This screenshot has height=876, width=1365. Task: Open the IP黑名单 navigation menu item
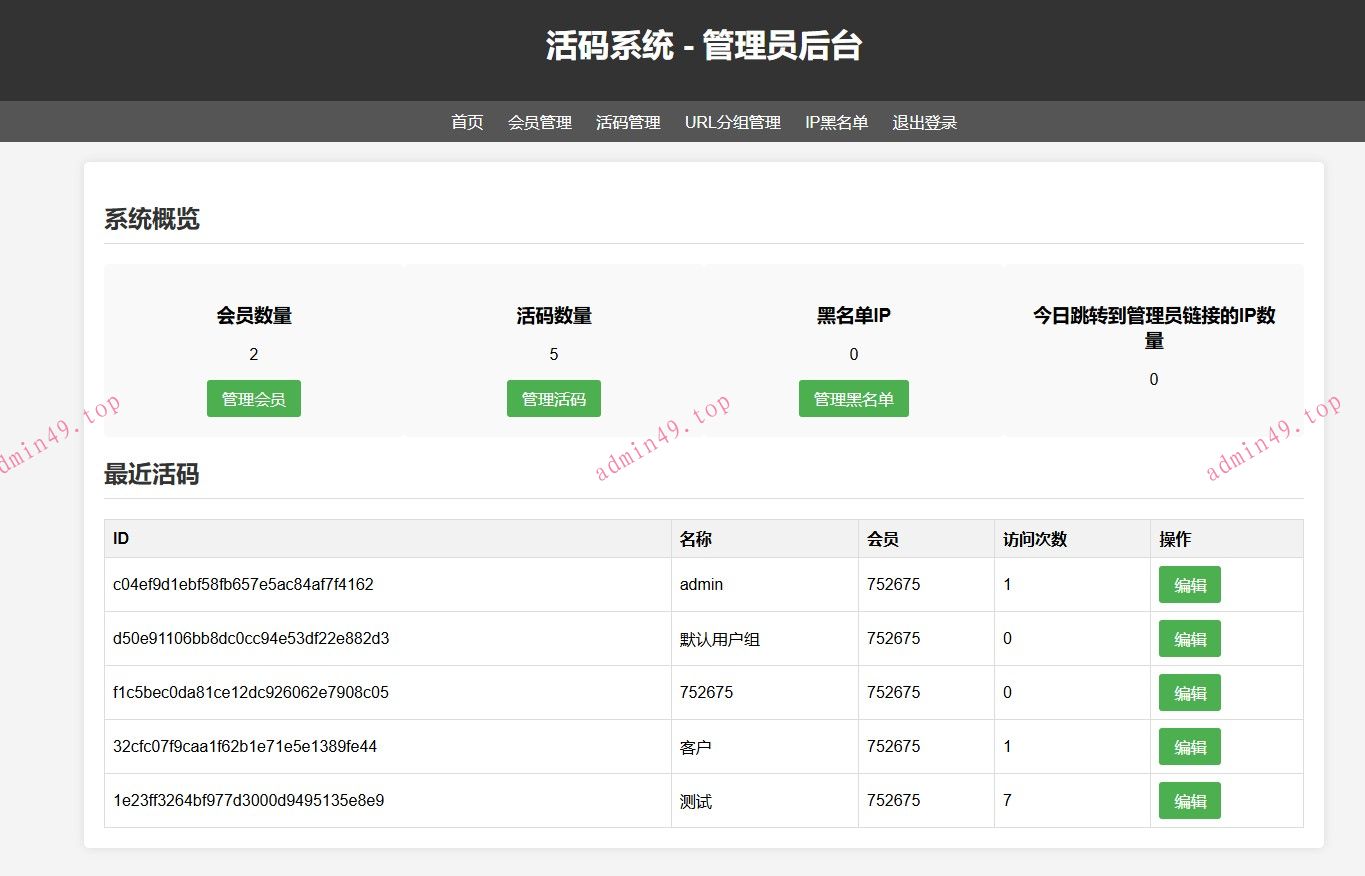837,122
